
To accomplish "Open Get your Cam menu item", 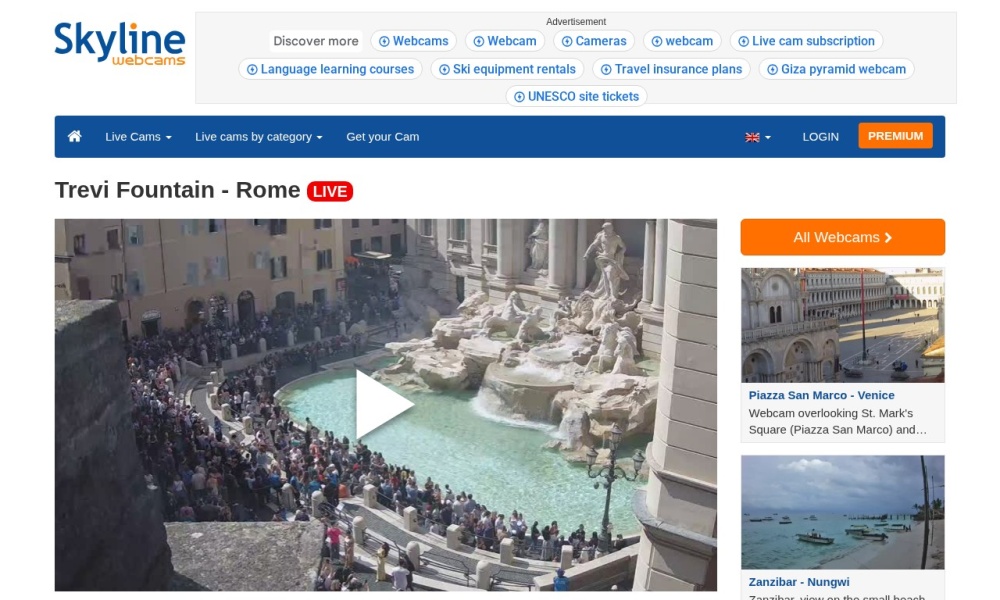I will click(382, 137).
